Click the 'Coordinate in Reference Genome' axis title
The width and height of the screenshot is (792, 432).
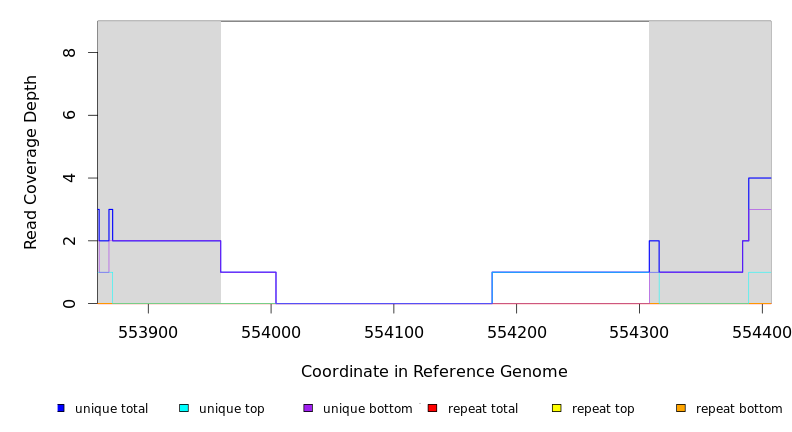tap(434, 372)
